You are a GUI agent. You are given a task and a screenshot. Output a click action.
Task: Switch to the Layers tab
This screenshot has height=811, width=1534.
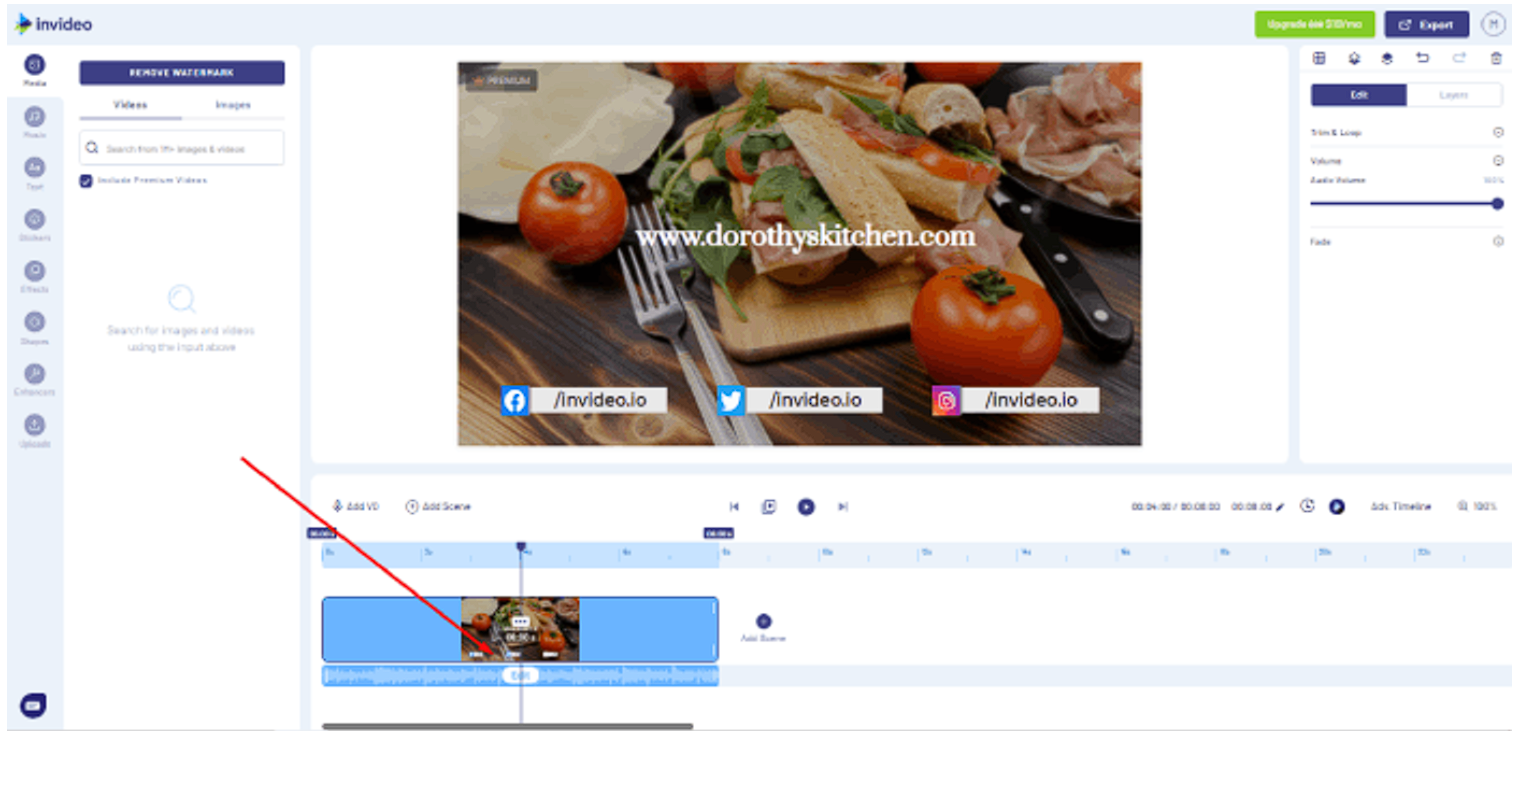click(1454, 95)
